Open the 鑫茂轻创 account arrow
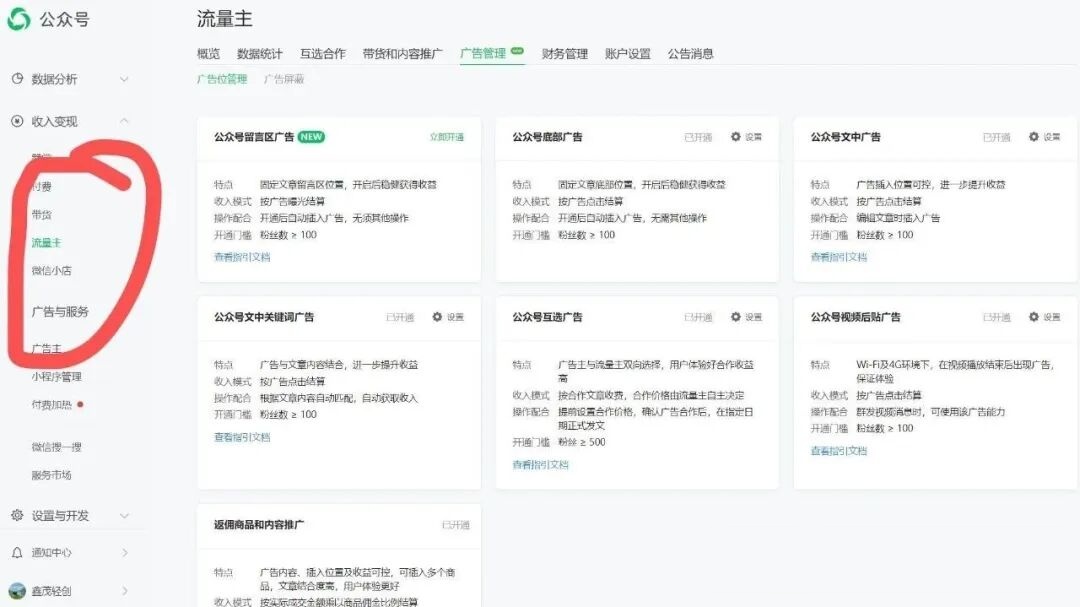This screenshot has width=1080, height=607. point(125,590)
